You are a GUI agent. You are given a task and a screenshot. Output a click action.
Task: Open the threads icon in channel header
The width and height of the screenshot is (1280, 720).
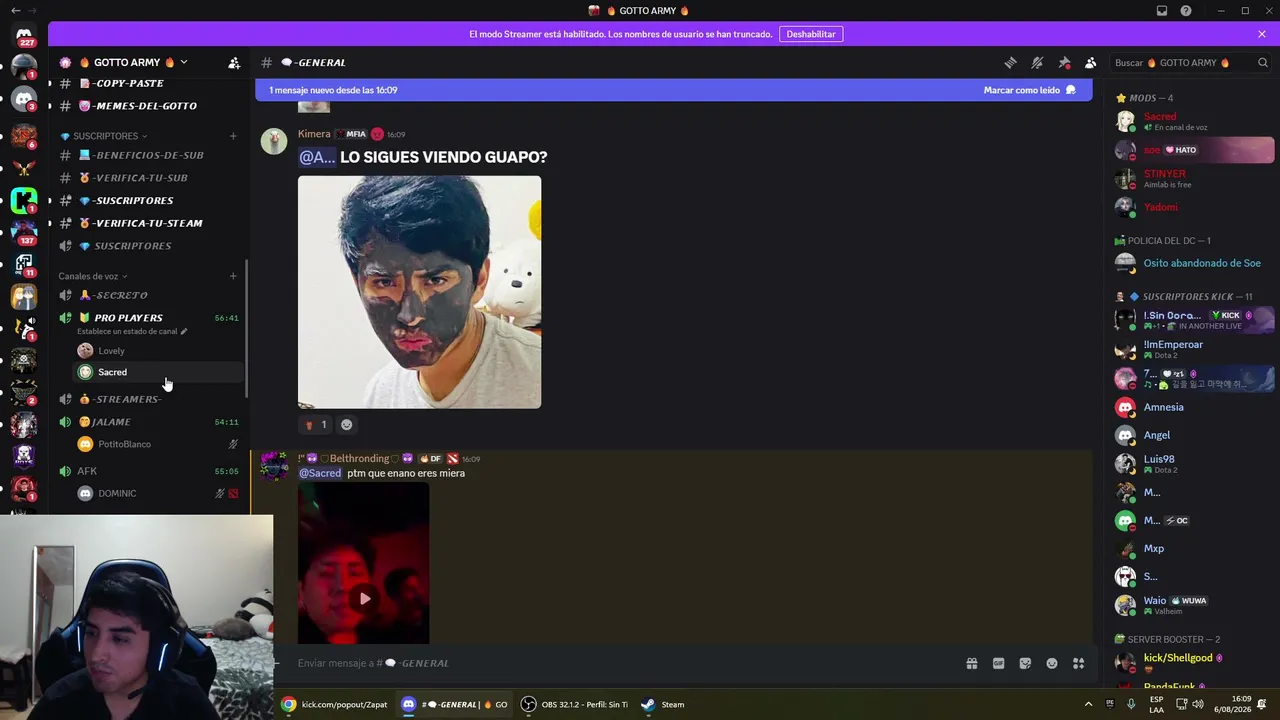click(1010, 62)
